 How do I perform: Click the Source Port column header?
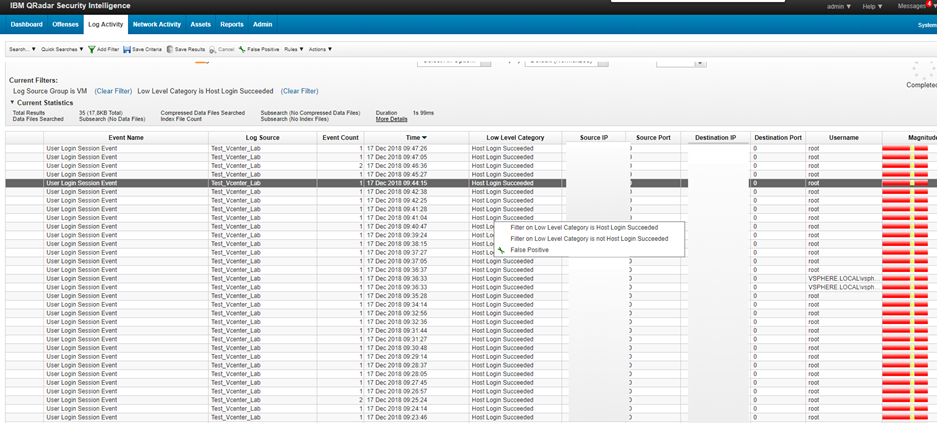tap(653, 138)
